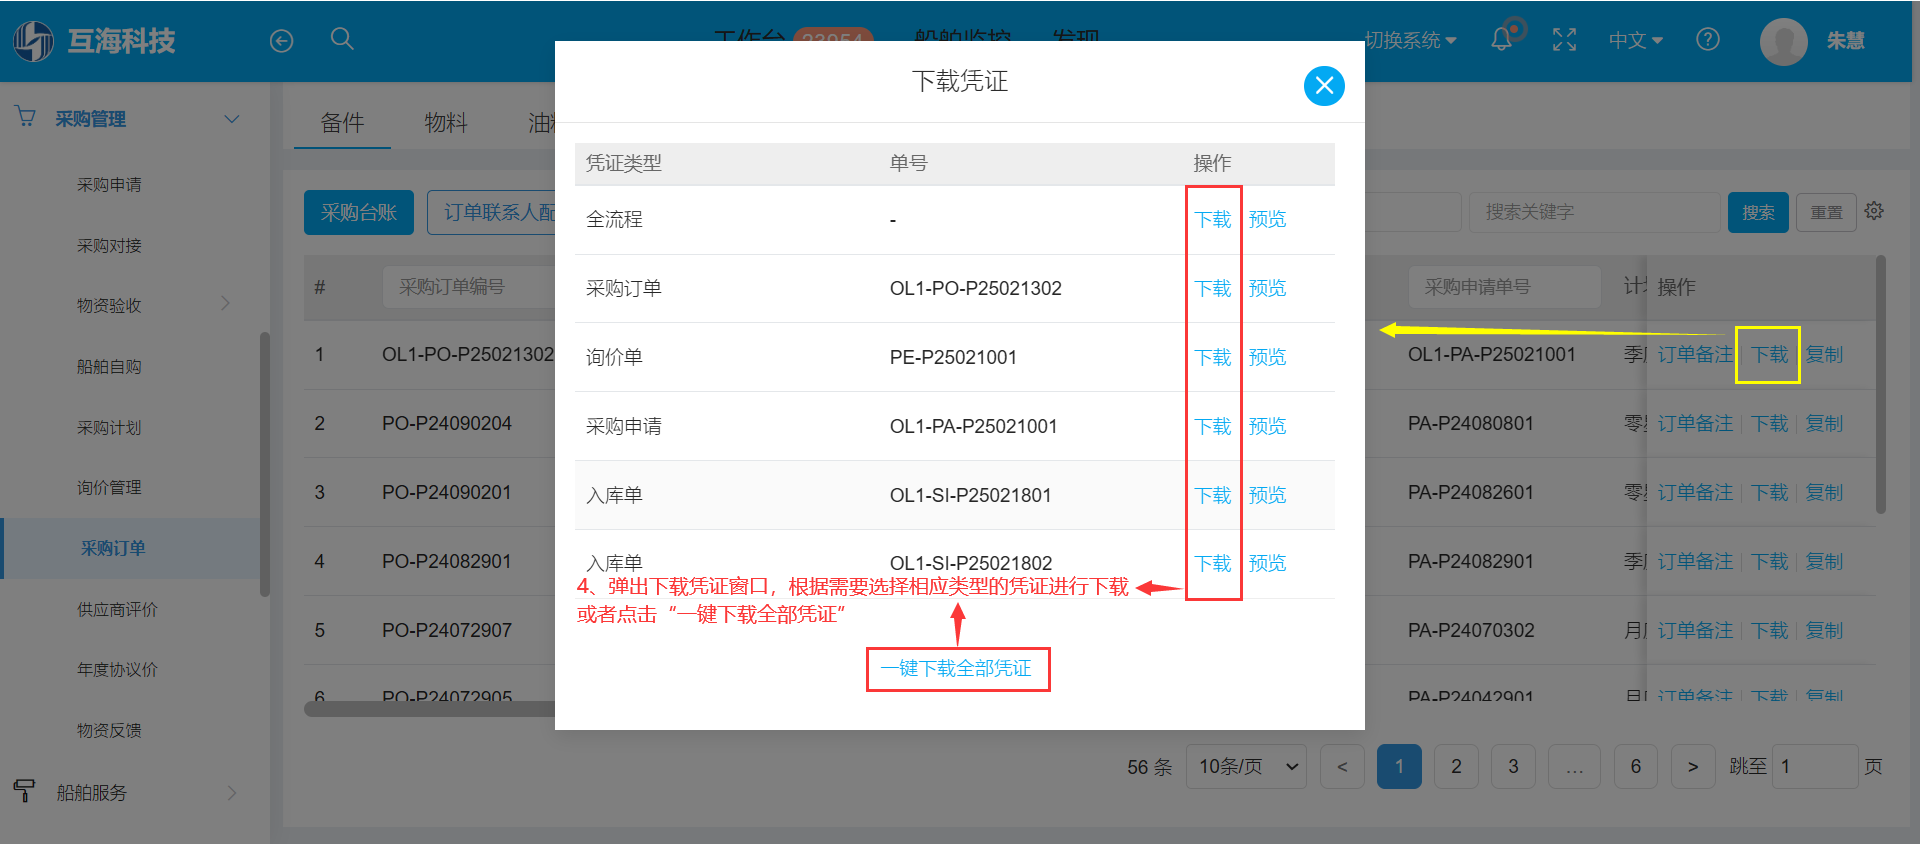1920x844 pixels.
Task: Preview the 全流程 voucher
Action: point(1267,219)
